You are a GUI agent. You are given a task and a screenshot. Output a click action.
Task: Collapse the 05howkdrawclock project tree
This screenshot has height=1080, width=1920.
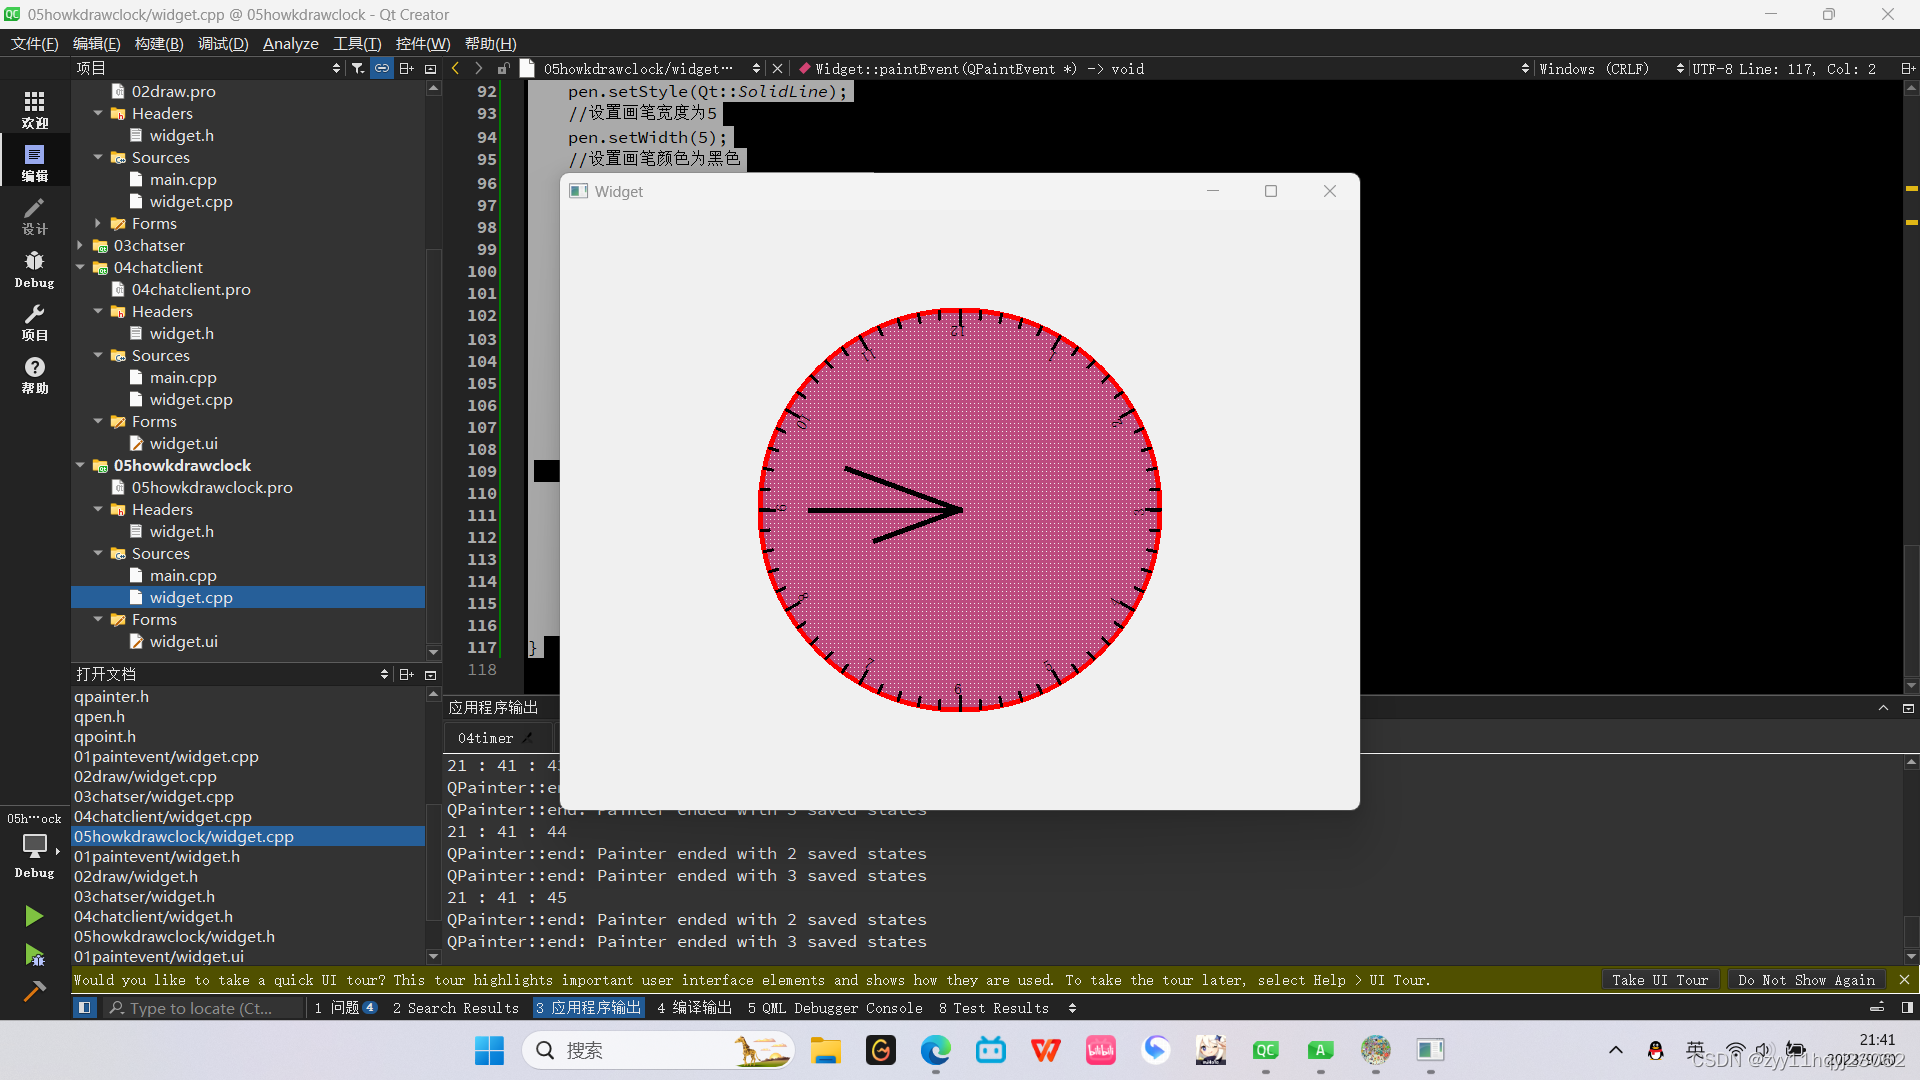point(80,465)
